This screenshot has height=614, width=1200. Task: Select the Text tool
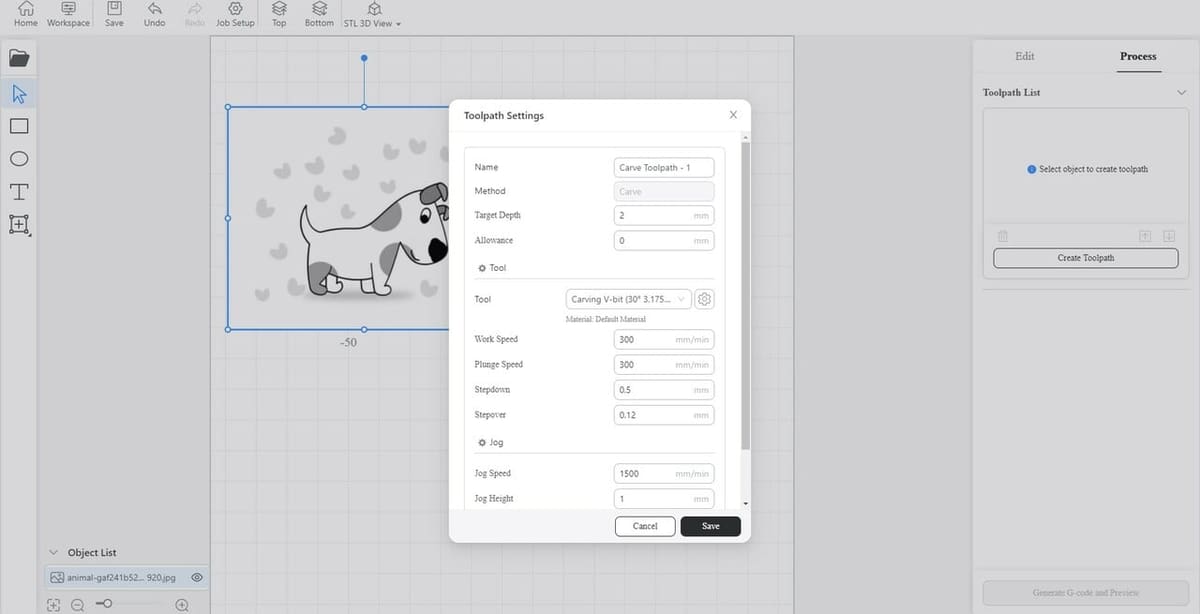(x=19, y=191)
